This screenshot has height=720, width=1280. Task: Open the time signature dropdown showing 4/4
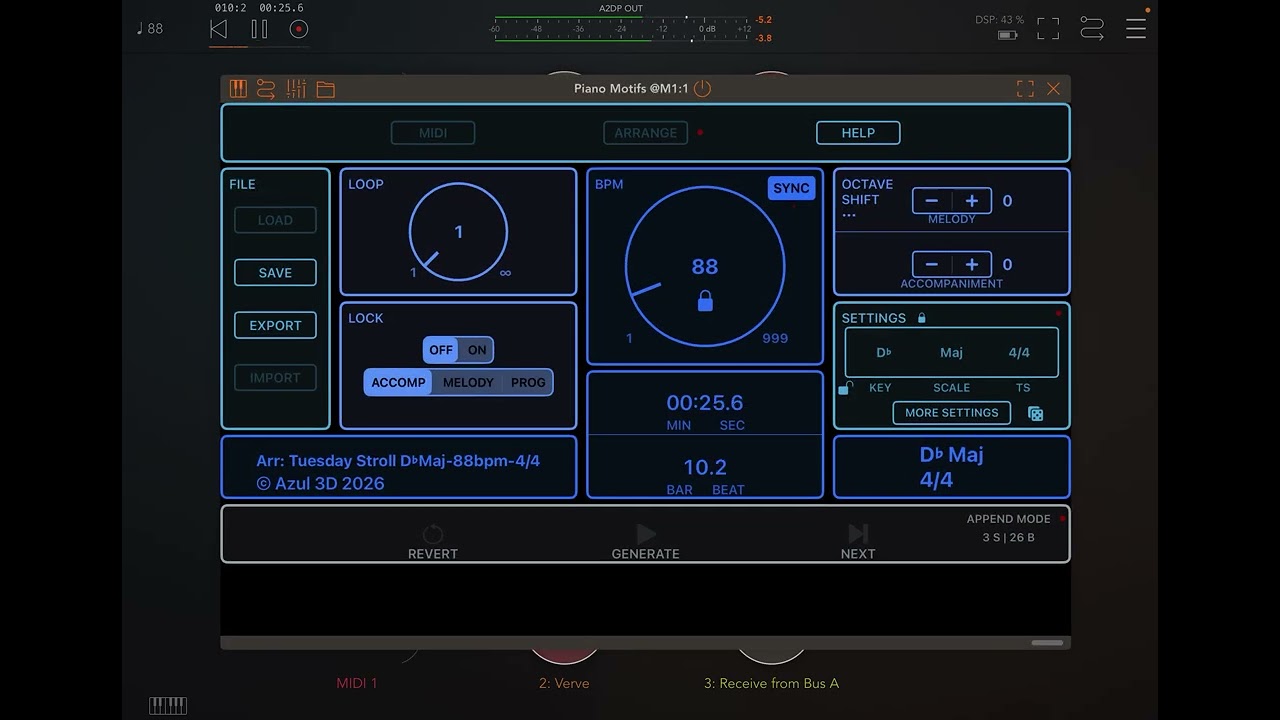(1019, 352)
